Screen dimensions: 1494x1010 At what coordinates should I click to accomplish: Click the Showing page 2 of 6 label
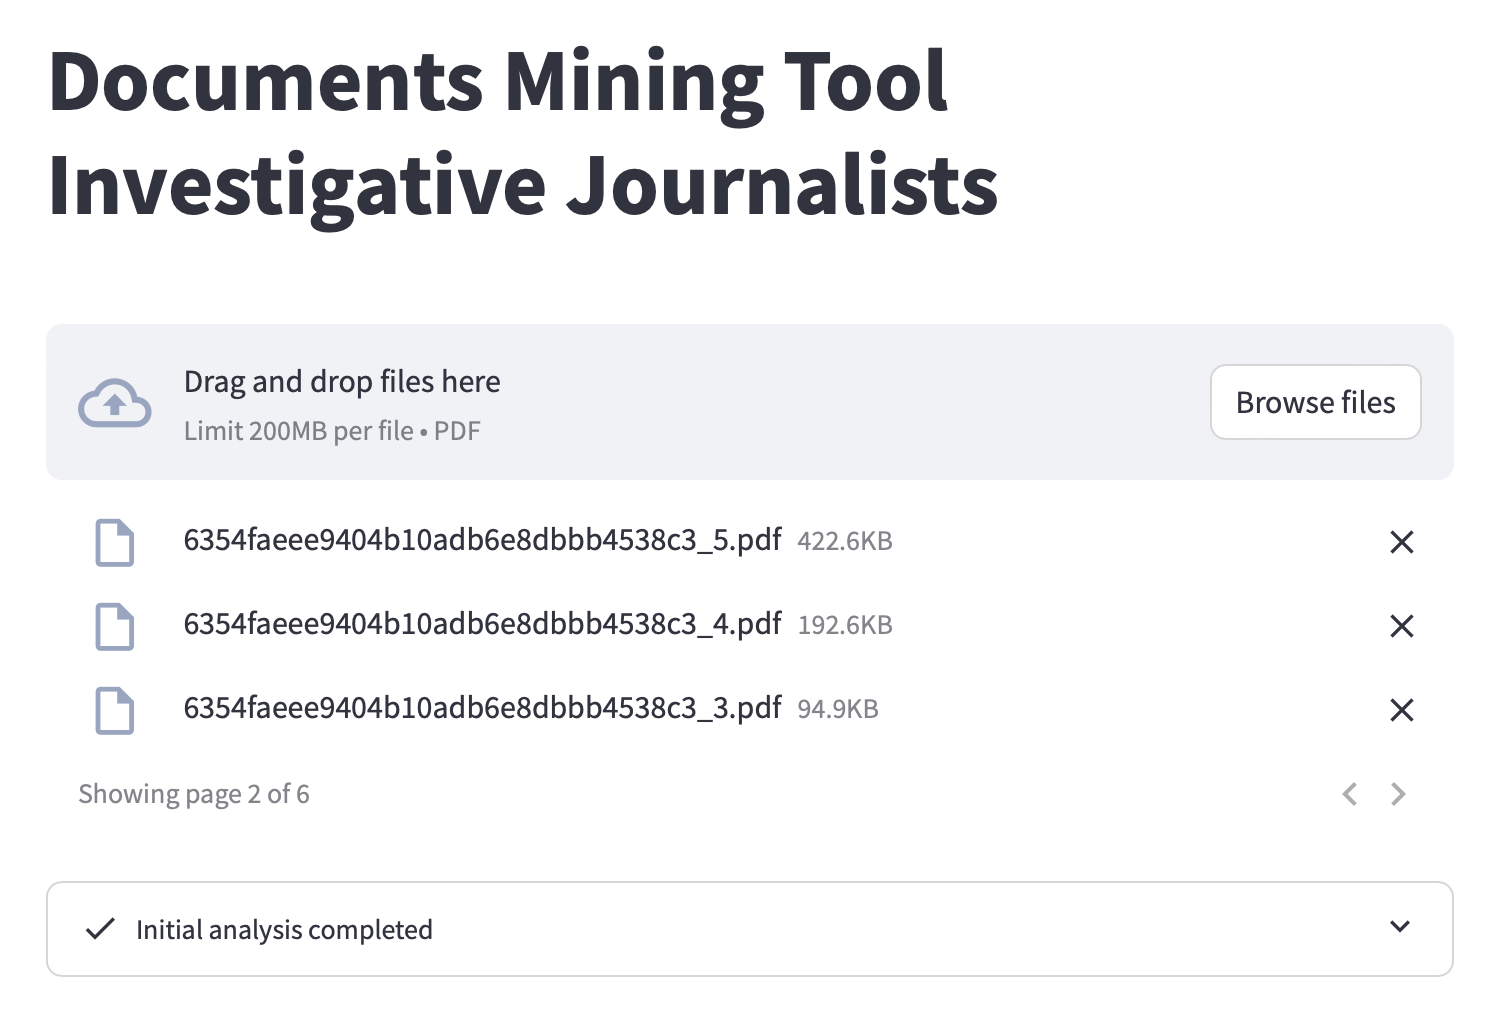pos(194,794)
